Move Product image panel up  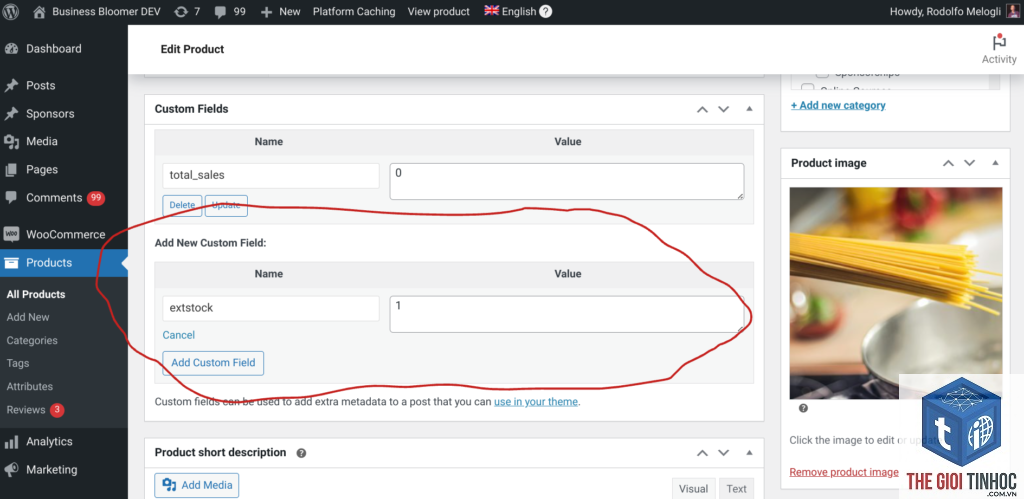948,163
